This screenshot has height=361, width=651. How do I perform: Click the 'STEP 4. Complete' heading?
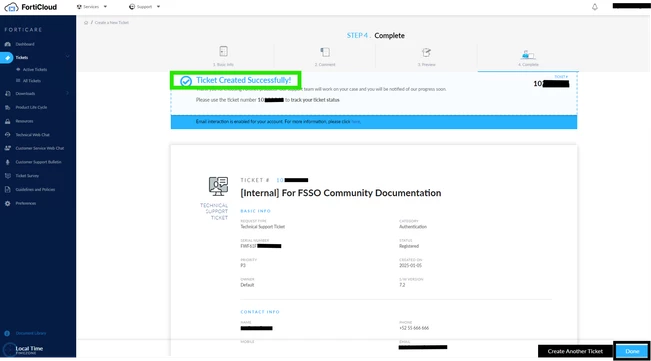click(376, 36)
